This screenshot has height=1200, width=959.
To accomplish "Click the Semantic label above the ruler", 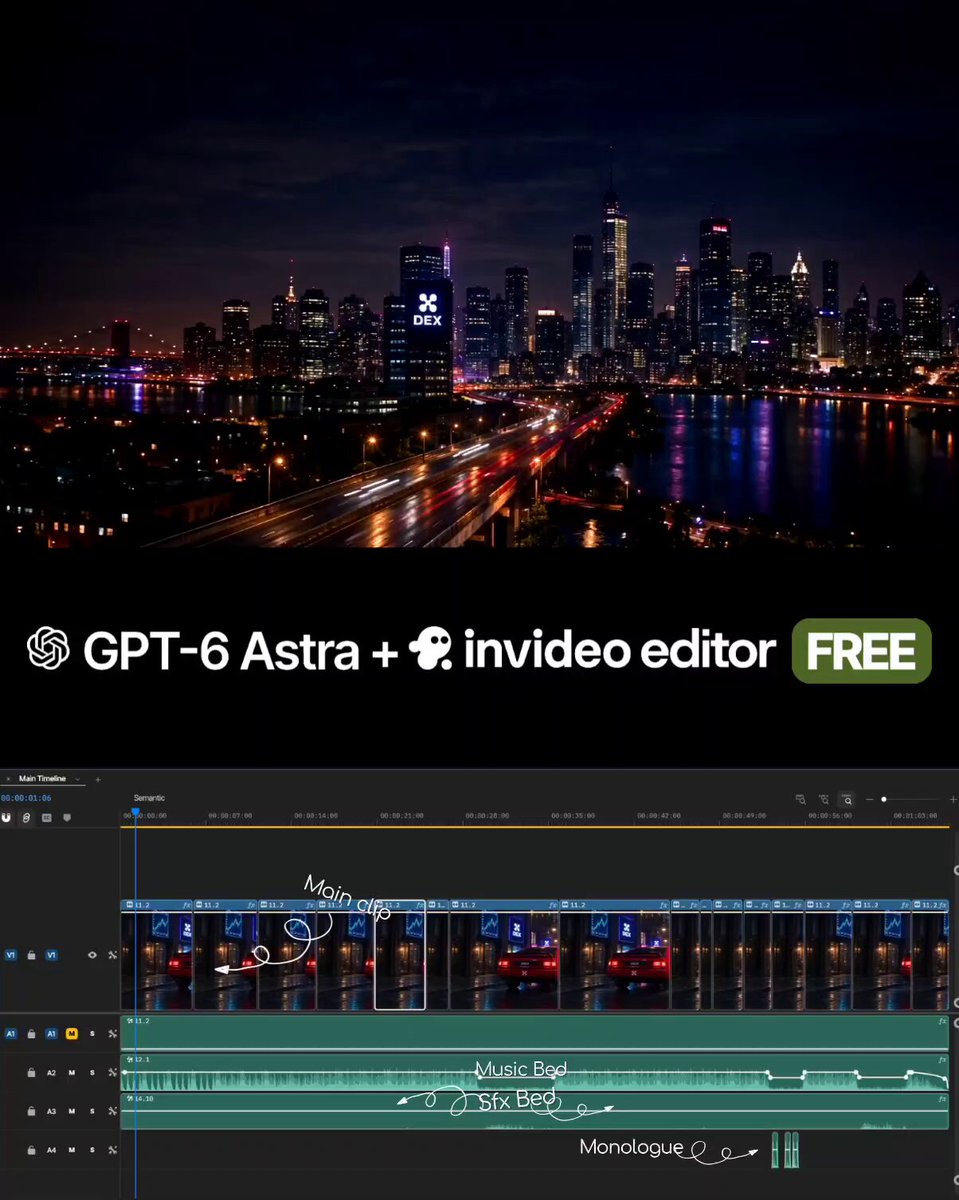I will (149, 798).
